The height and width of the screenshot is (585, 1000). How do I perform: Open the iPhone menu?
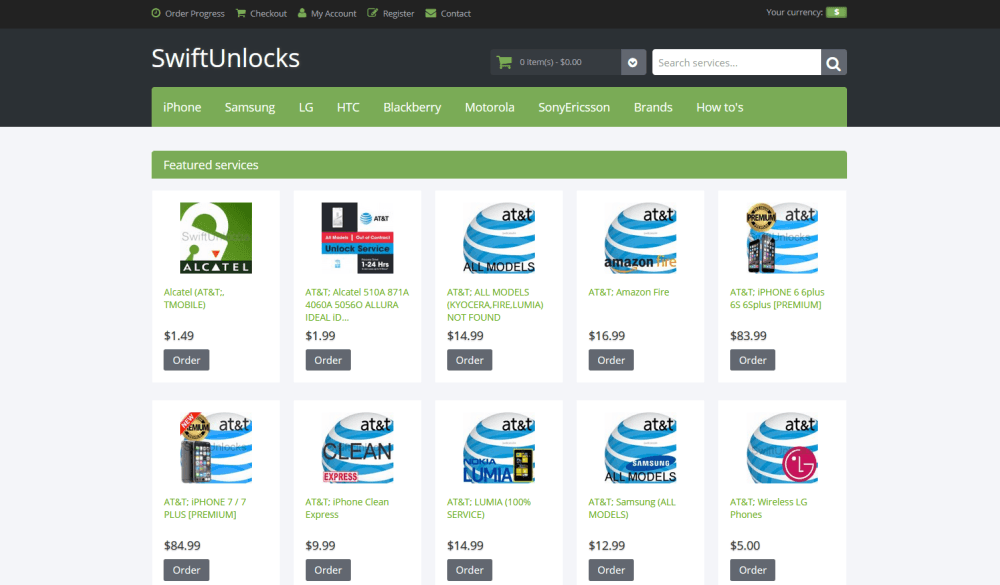(x=182, y=107)
